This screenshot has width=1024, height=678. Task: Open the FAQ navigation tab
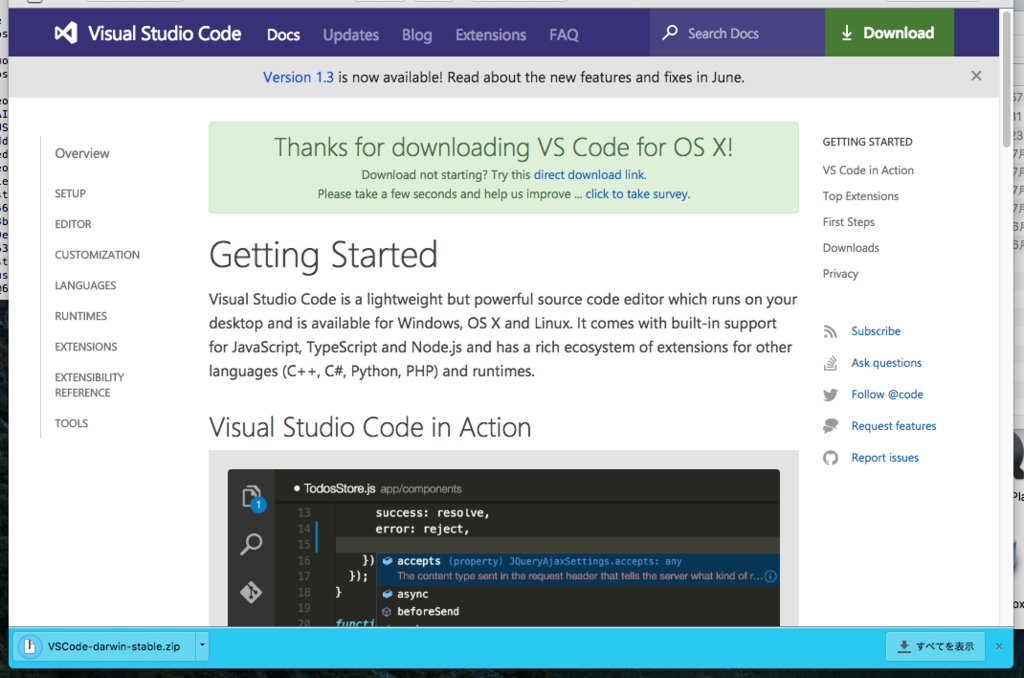point(564,35)
